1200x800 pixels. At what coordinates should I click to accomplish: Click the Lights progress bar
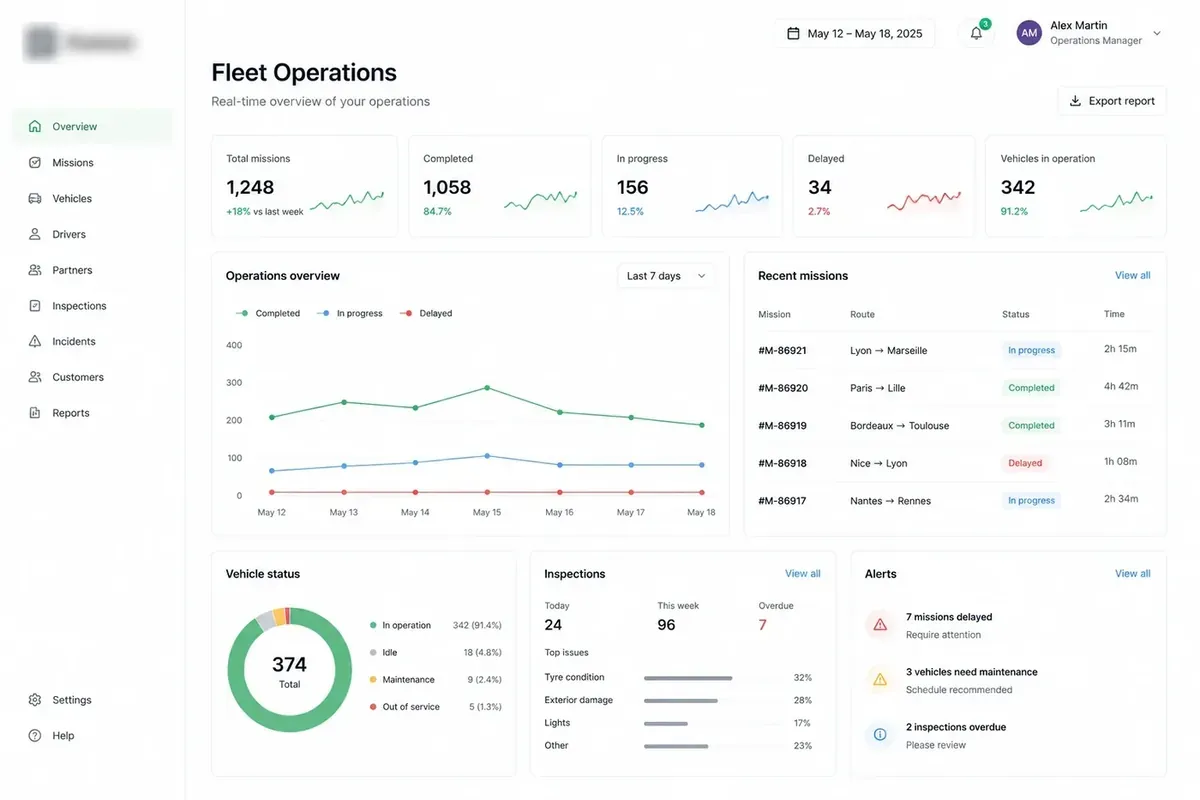pyautogui.click(x=668, y=723)
